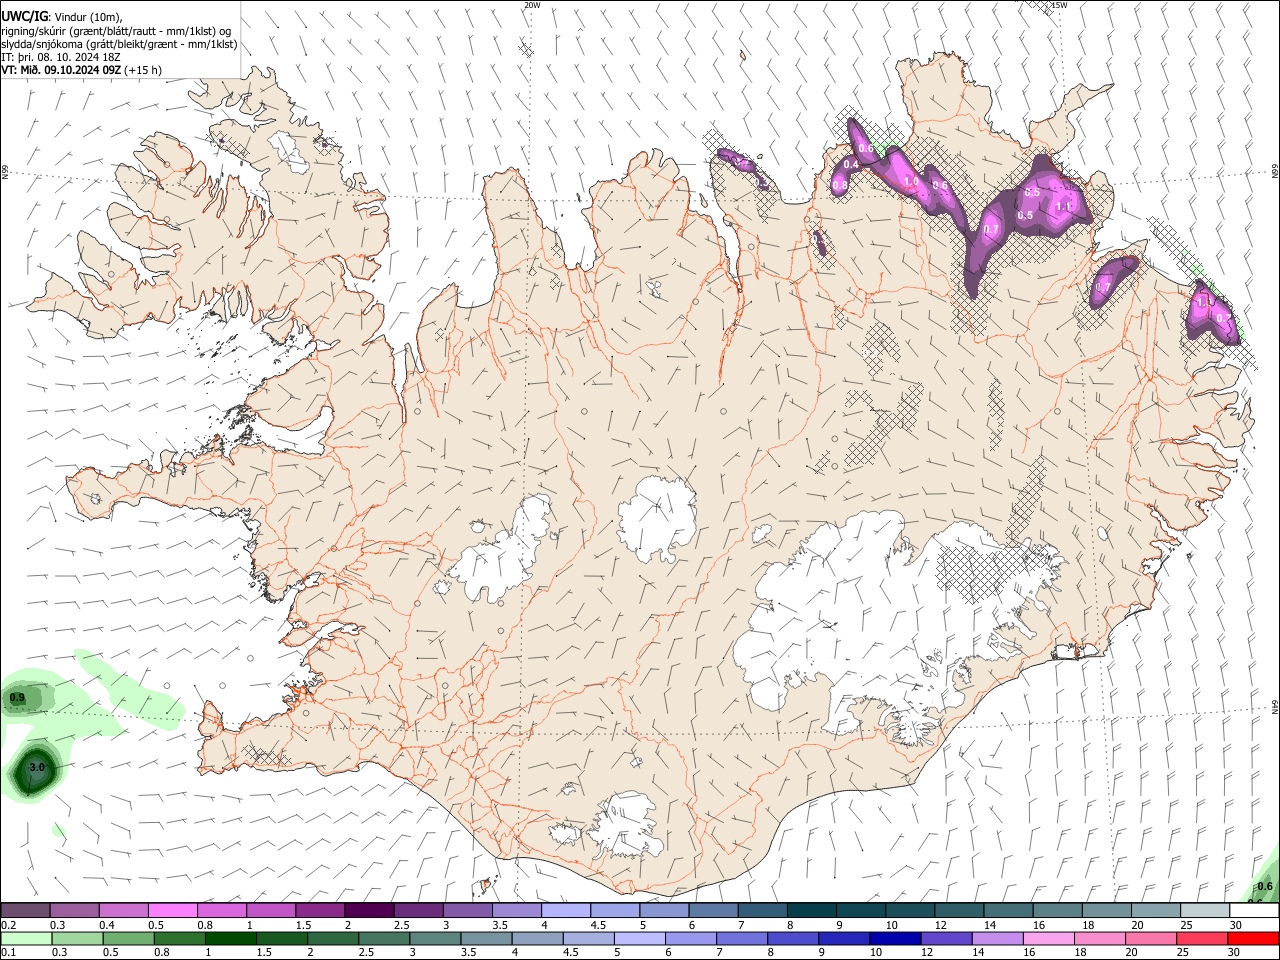Select the blue rain swatch between 9 and 10

845,938
